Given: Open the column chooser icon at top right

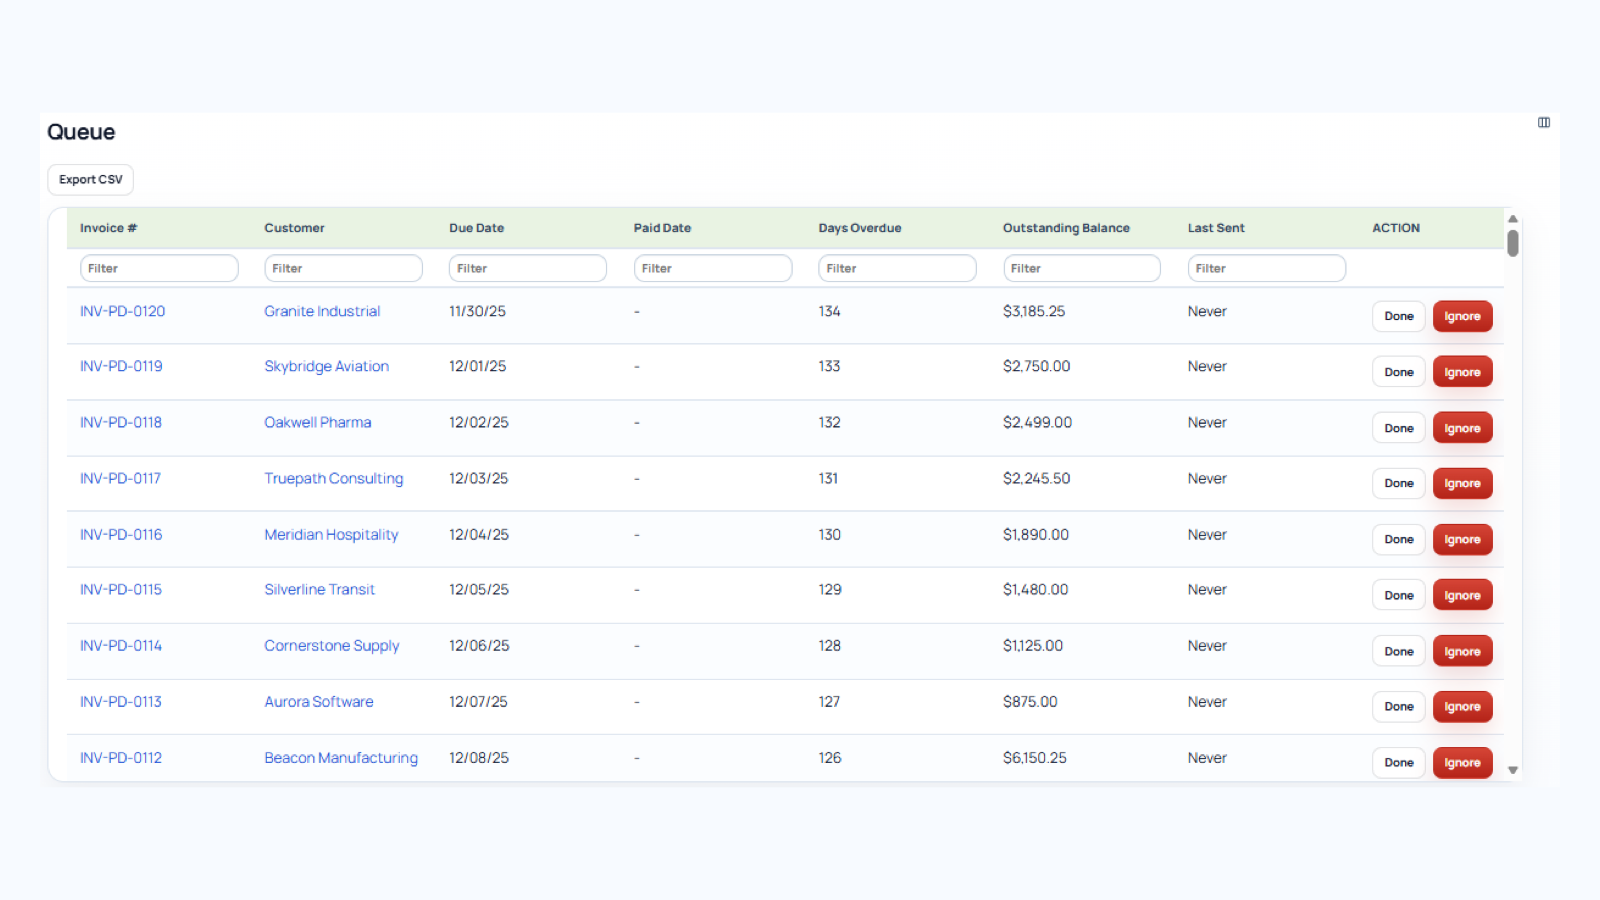Looking at the screenshot, I should tap(1543, 122).
